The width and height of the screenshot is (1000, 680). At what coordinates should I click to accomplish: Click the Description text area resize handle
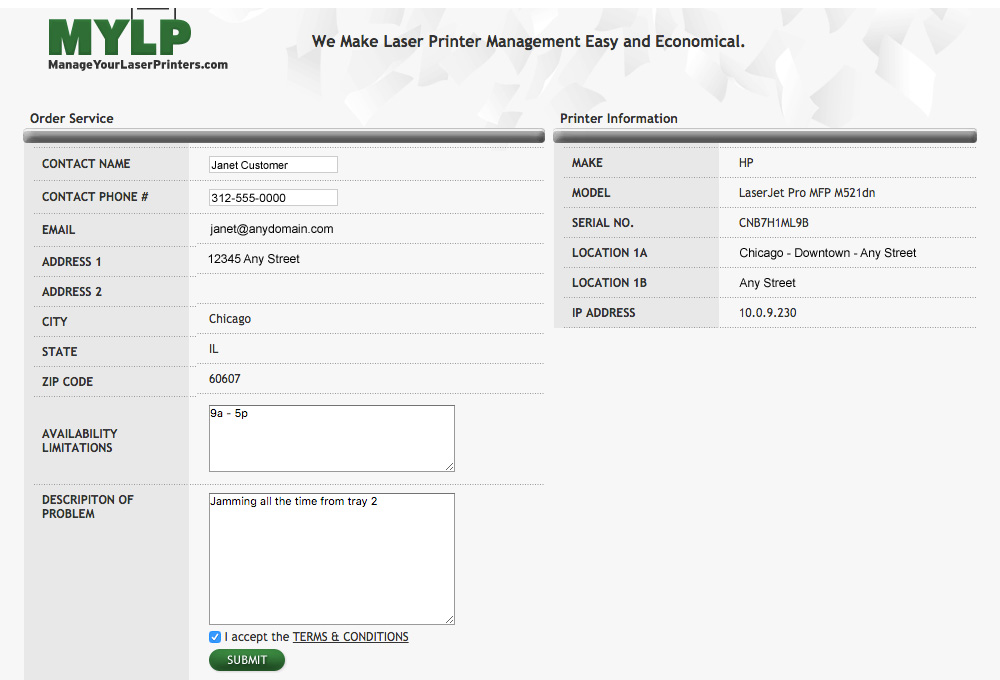click(449, 620)
